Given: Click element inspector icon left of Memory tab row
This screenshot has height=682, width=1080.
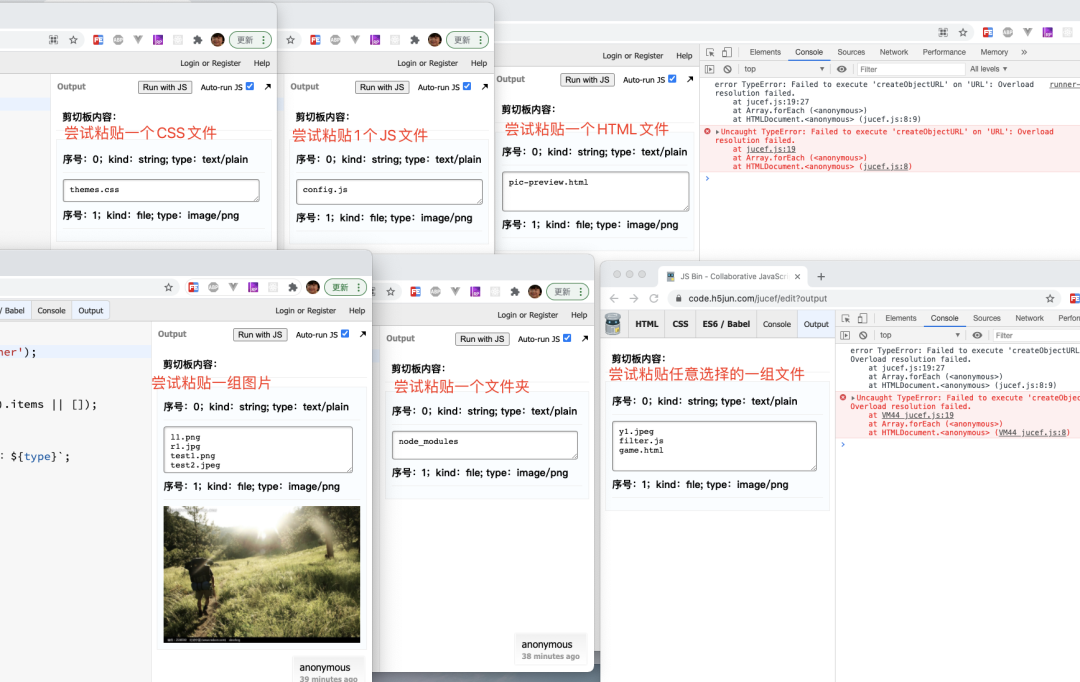Looking at the screenshot, I should (x=710, y=52).
